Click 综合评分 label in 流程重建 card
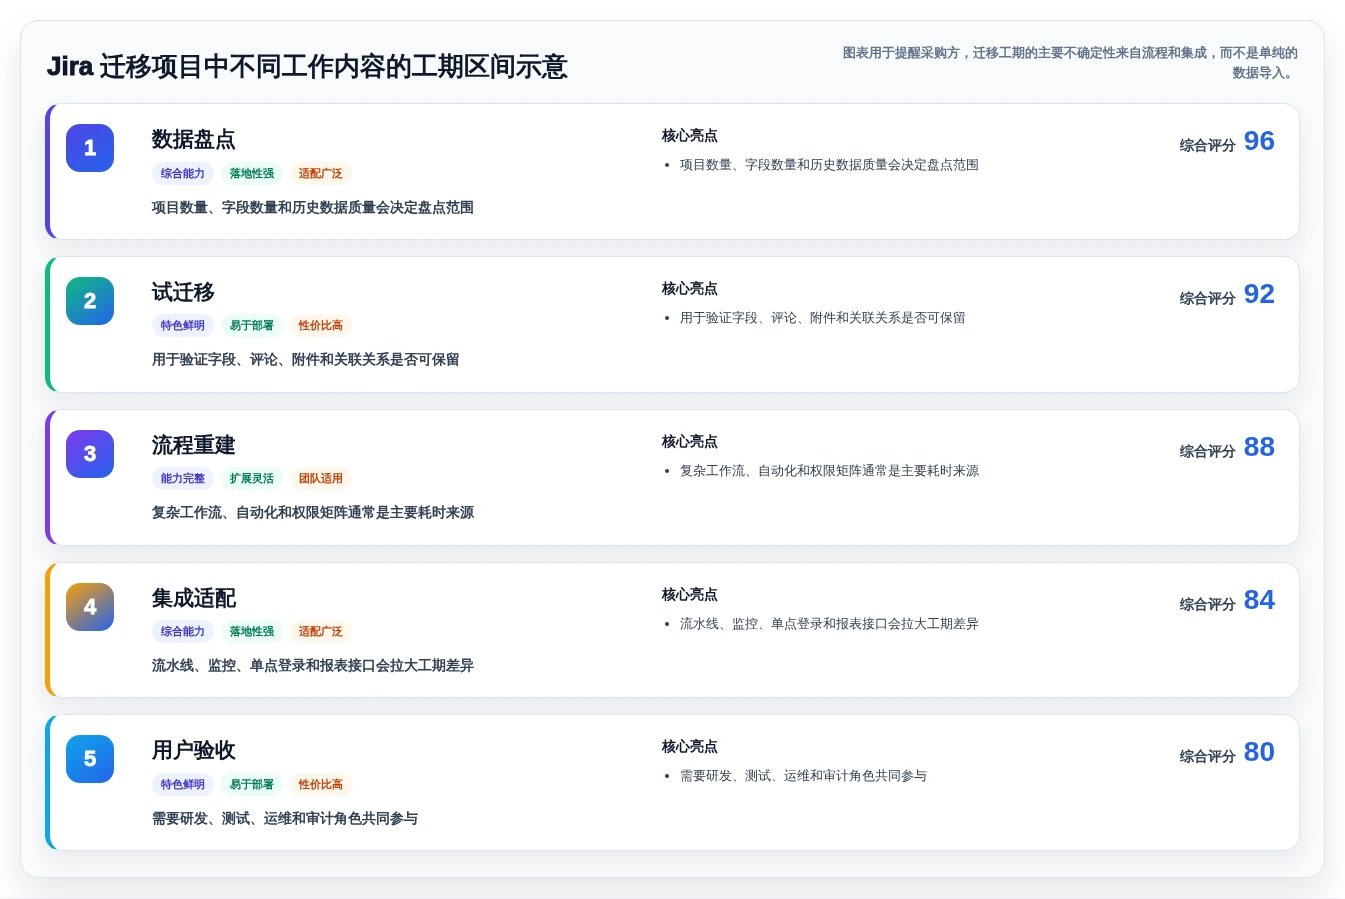This screenshot has width=1345, height=899. click(x=1207, y=451)
